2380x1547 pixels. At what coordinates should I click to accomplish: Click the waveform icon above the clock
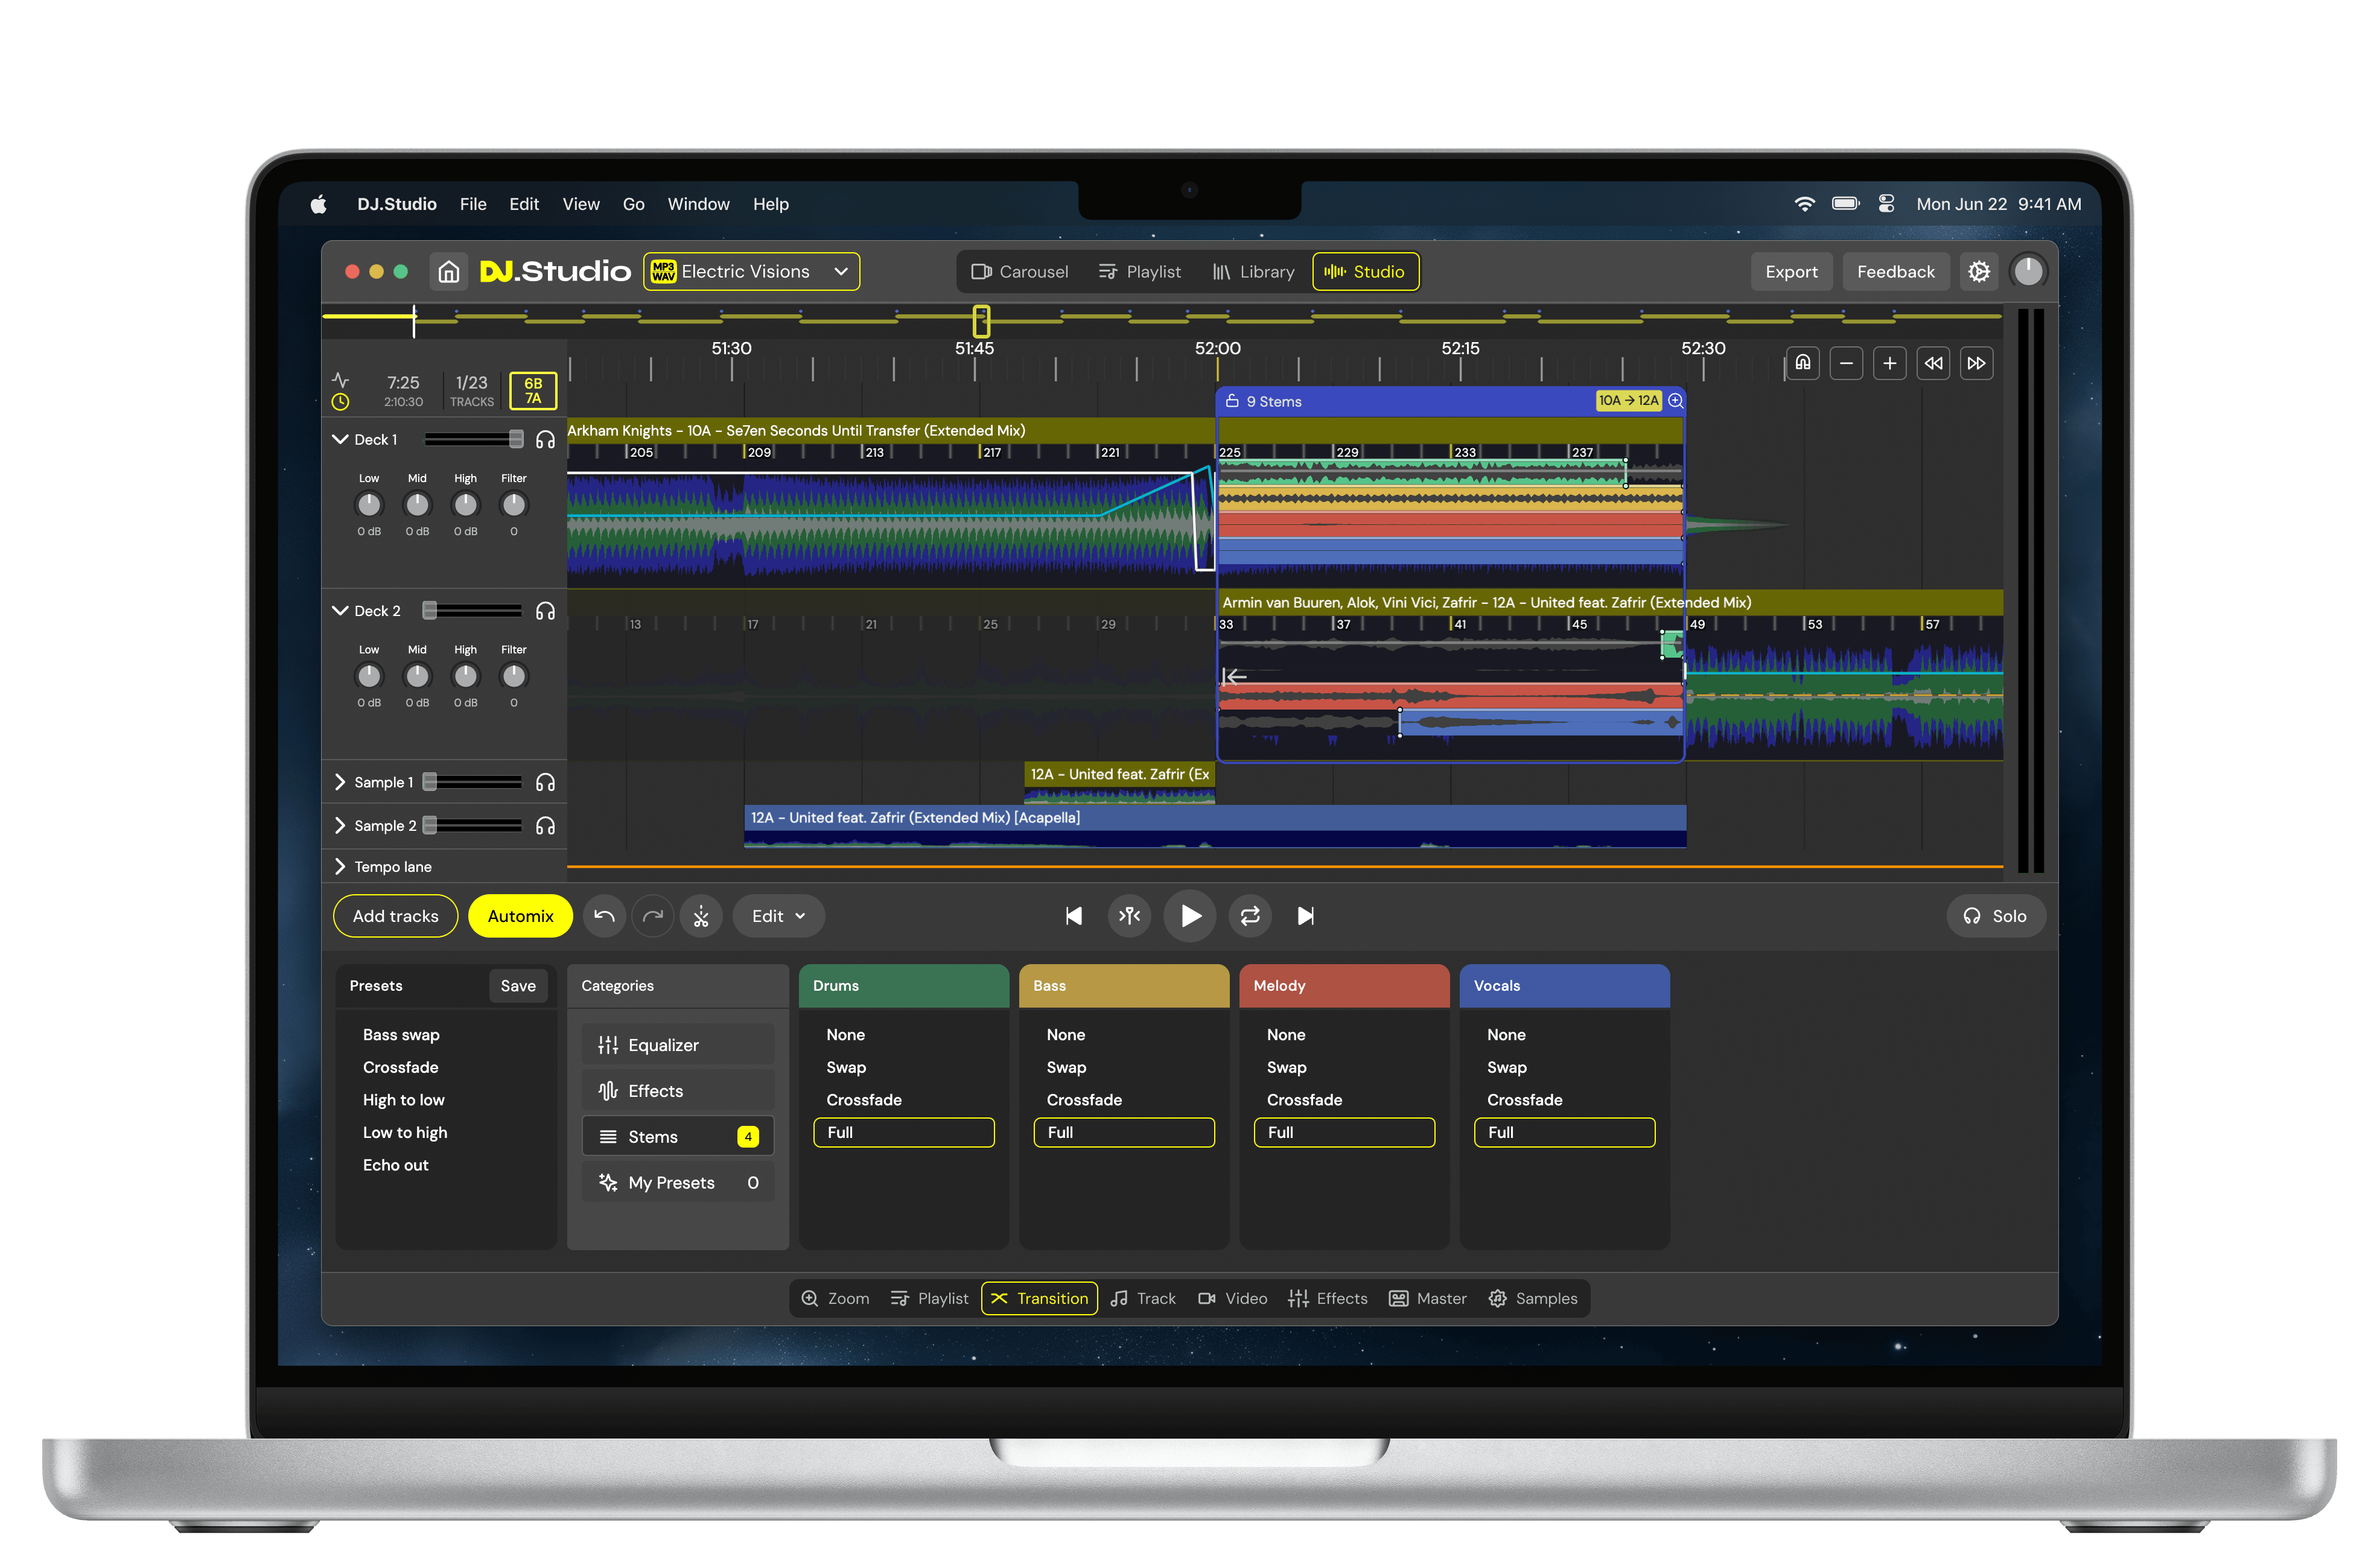[x=340, y=381]
